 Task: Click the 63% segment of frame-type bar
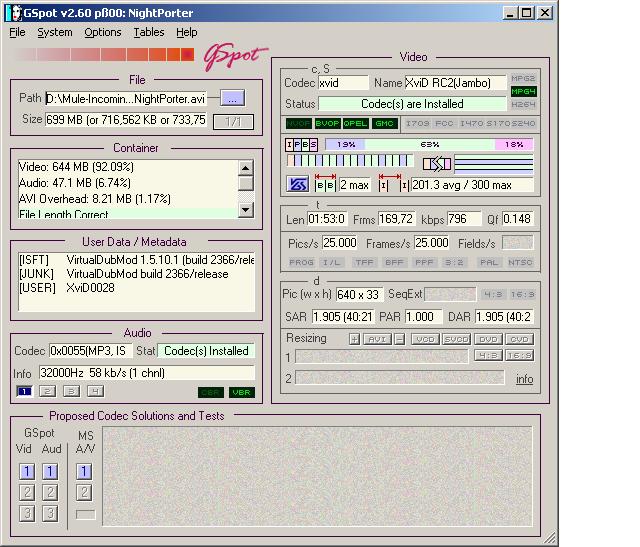coord(429,145)
